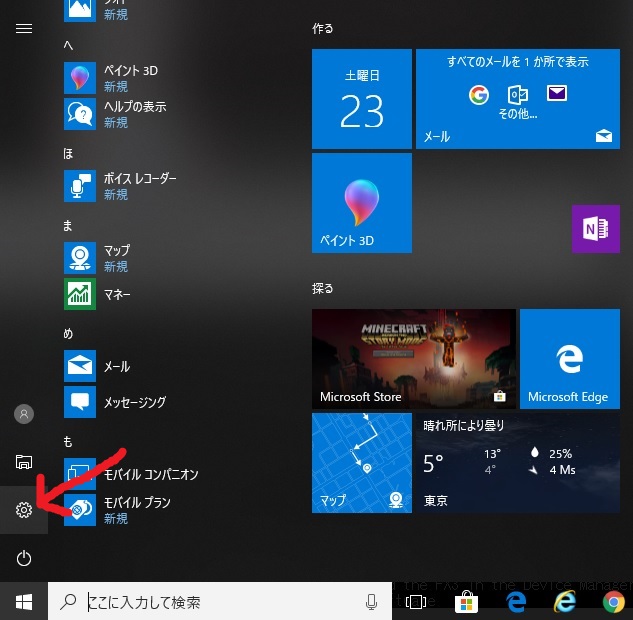Click the Outlook icon in mail tile

[517, 95]
